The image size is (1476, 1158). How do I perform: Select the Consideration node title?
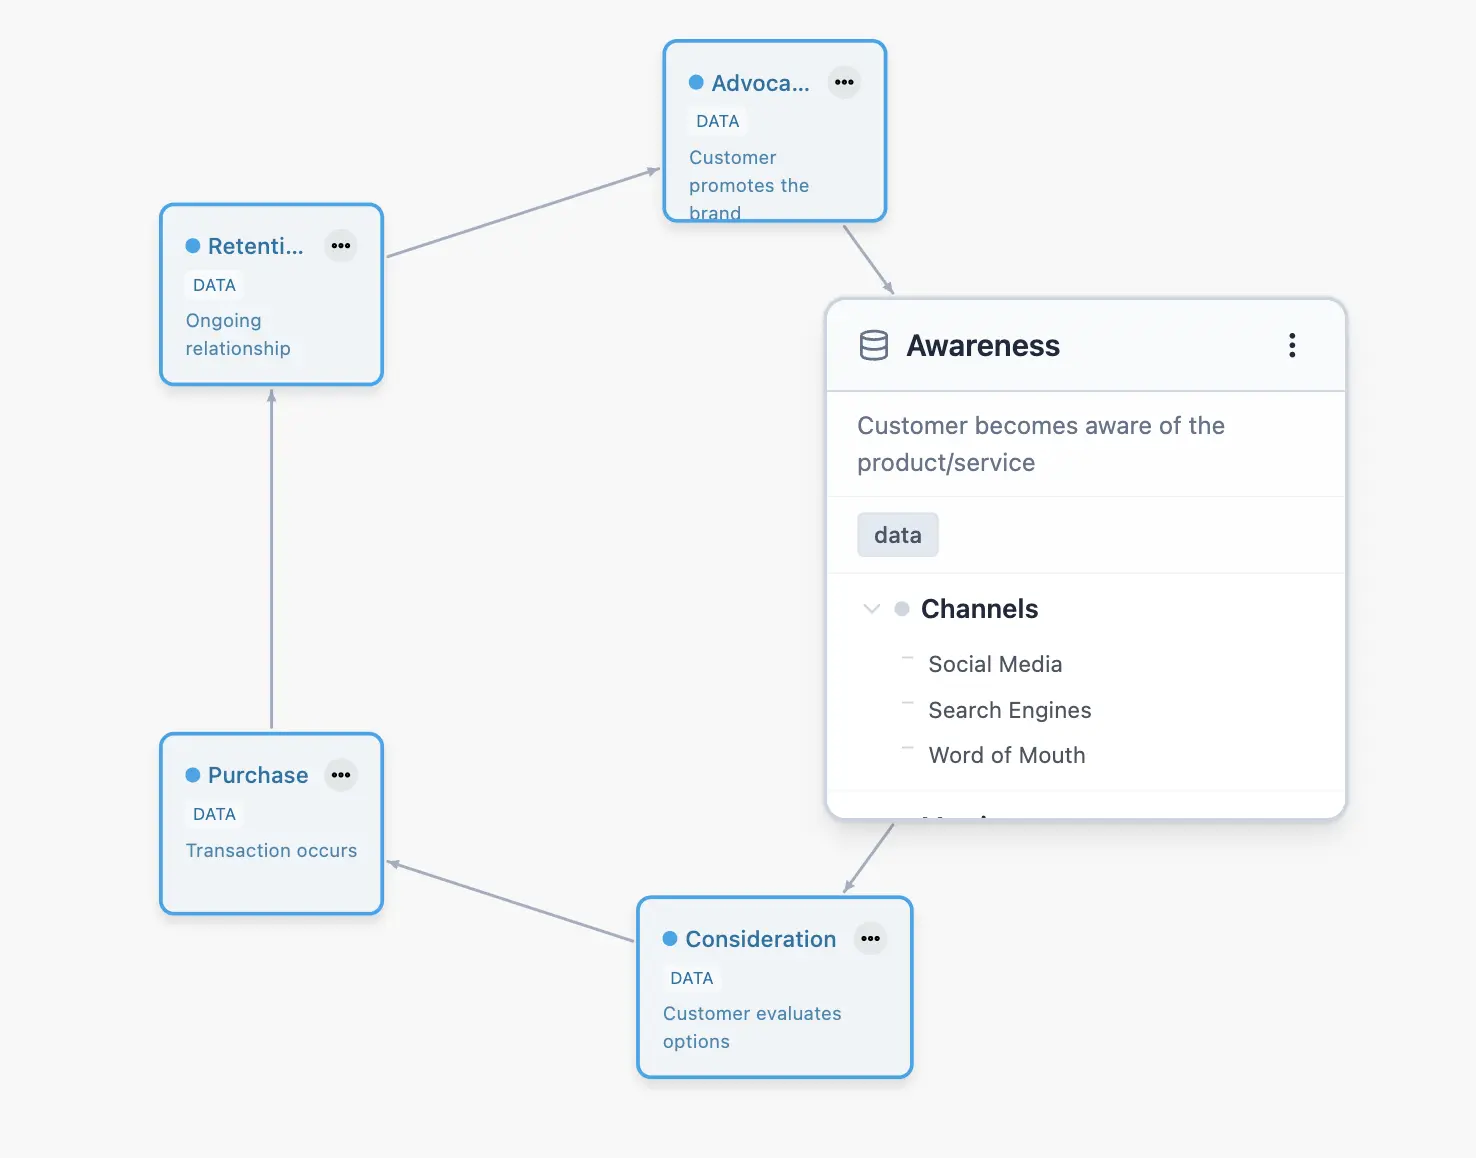click(760, 939)
